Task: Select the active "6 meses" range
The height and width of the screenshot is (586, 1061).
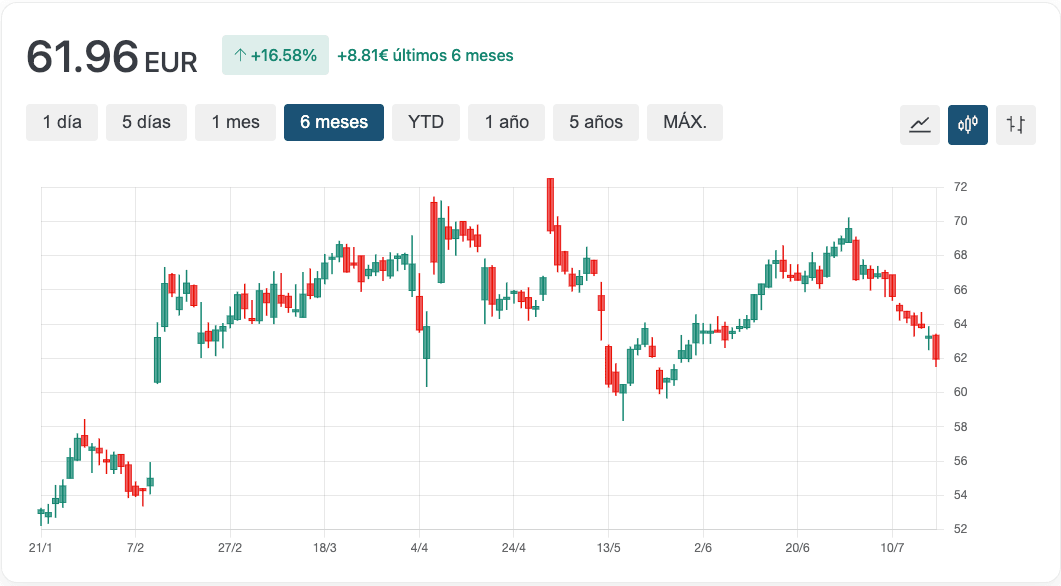Action: 333,122
